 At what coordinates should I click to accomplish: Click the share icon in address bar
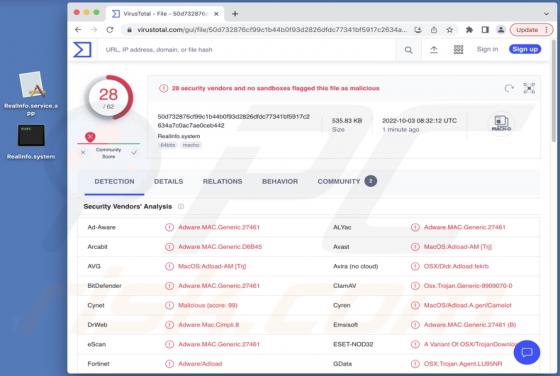434,30
